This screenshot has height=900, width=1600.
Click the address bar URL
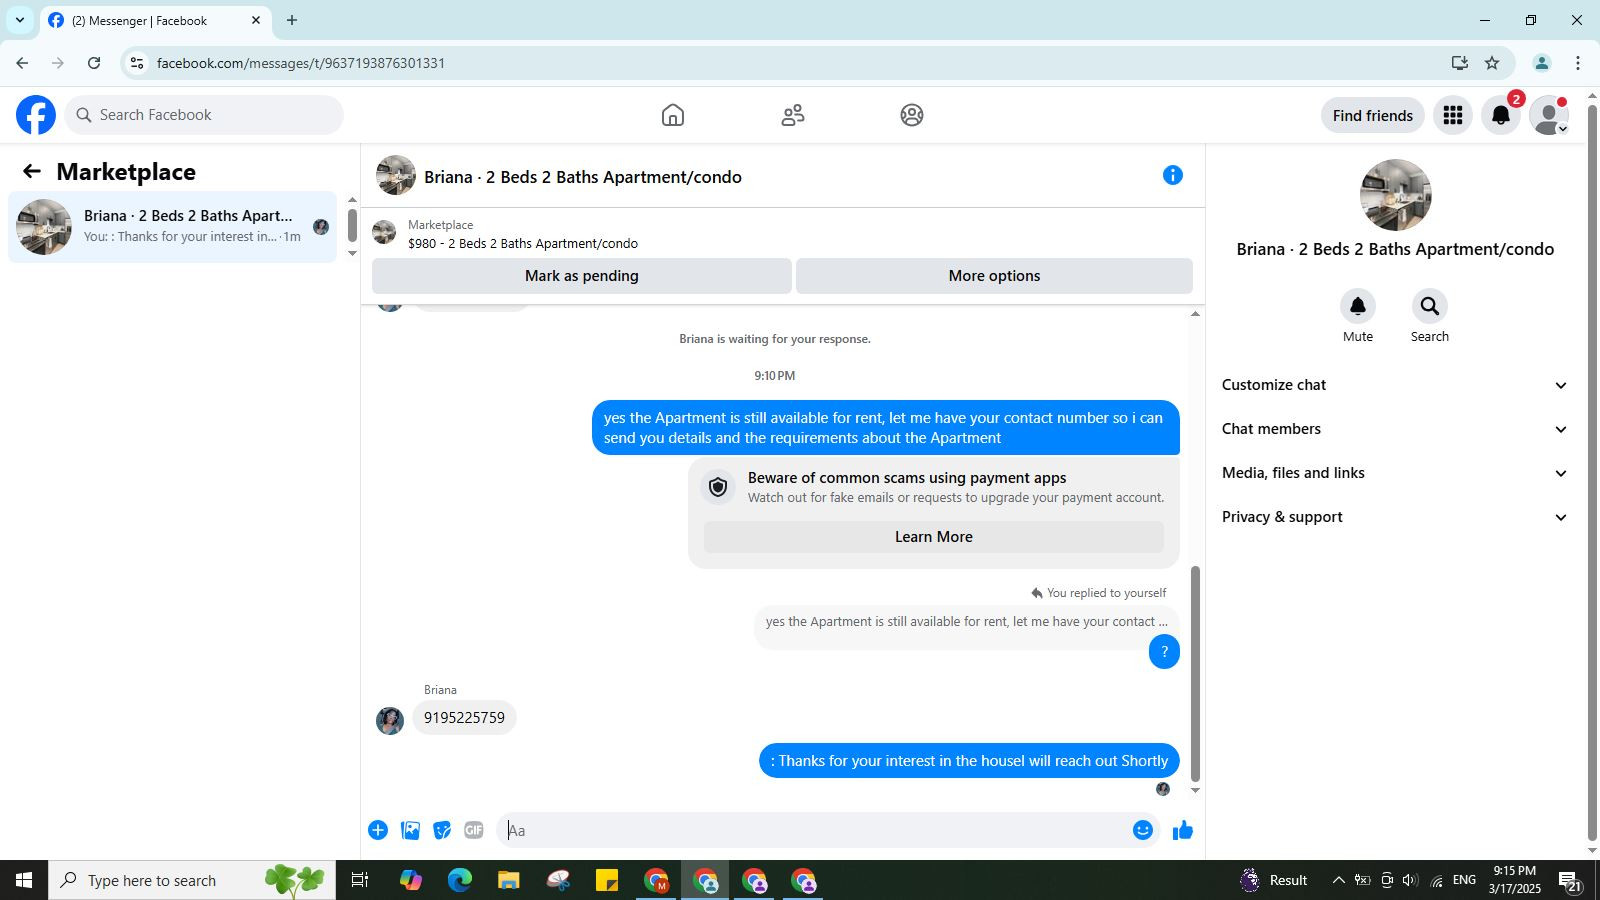[x=301, y=63]
